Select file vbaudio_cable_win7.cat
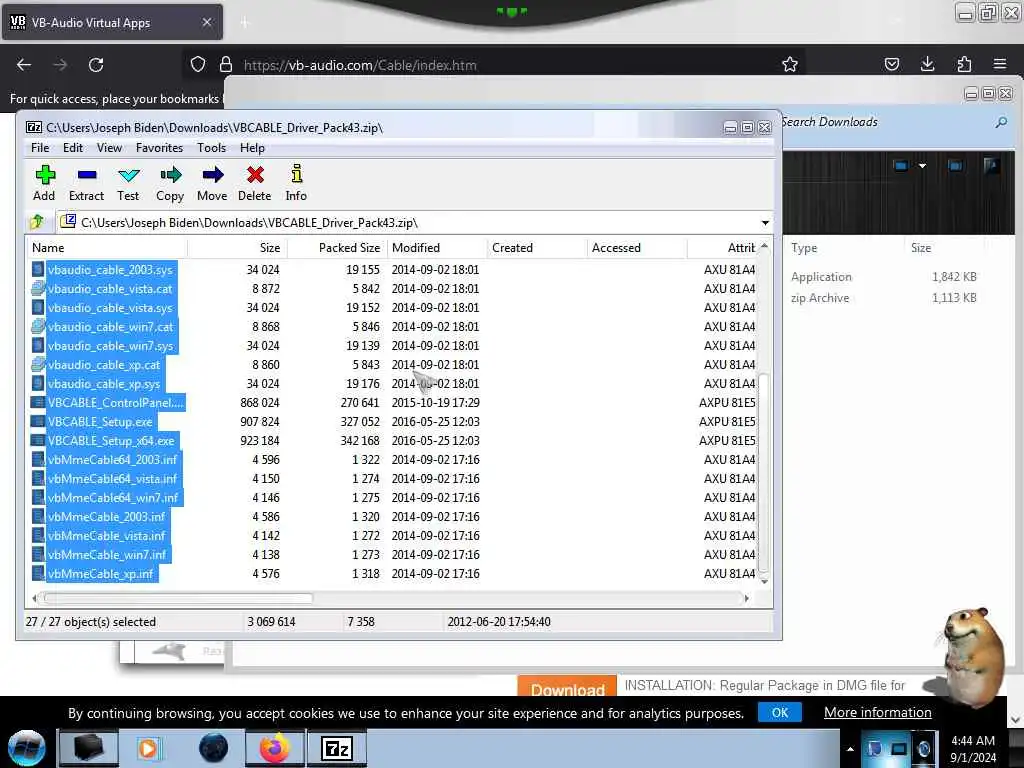The image size is (1024, 768). [x=110, y=327]
